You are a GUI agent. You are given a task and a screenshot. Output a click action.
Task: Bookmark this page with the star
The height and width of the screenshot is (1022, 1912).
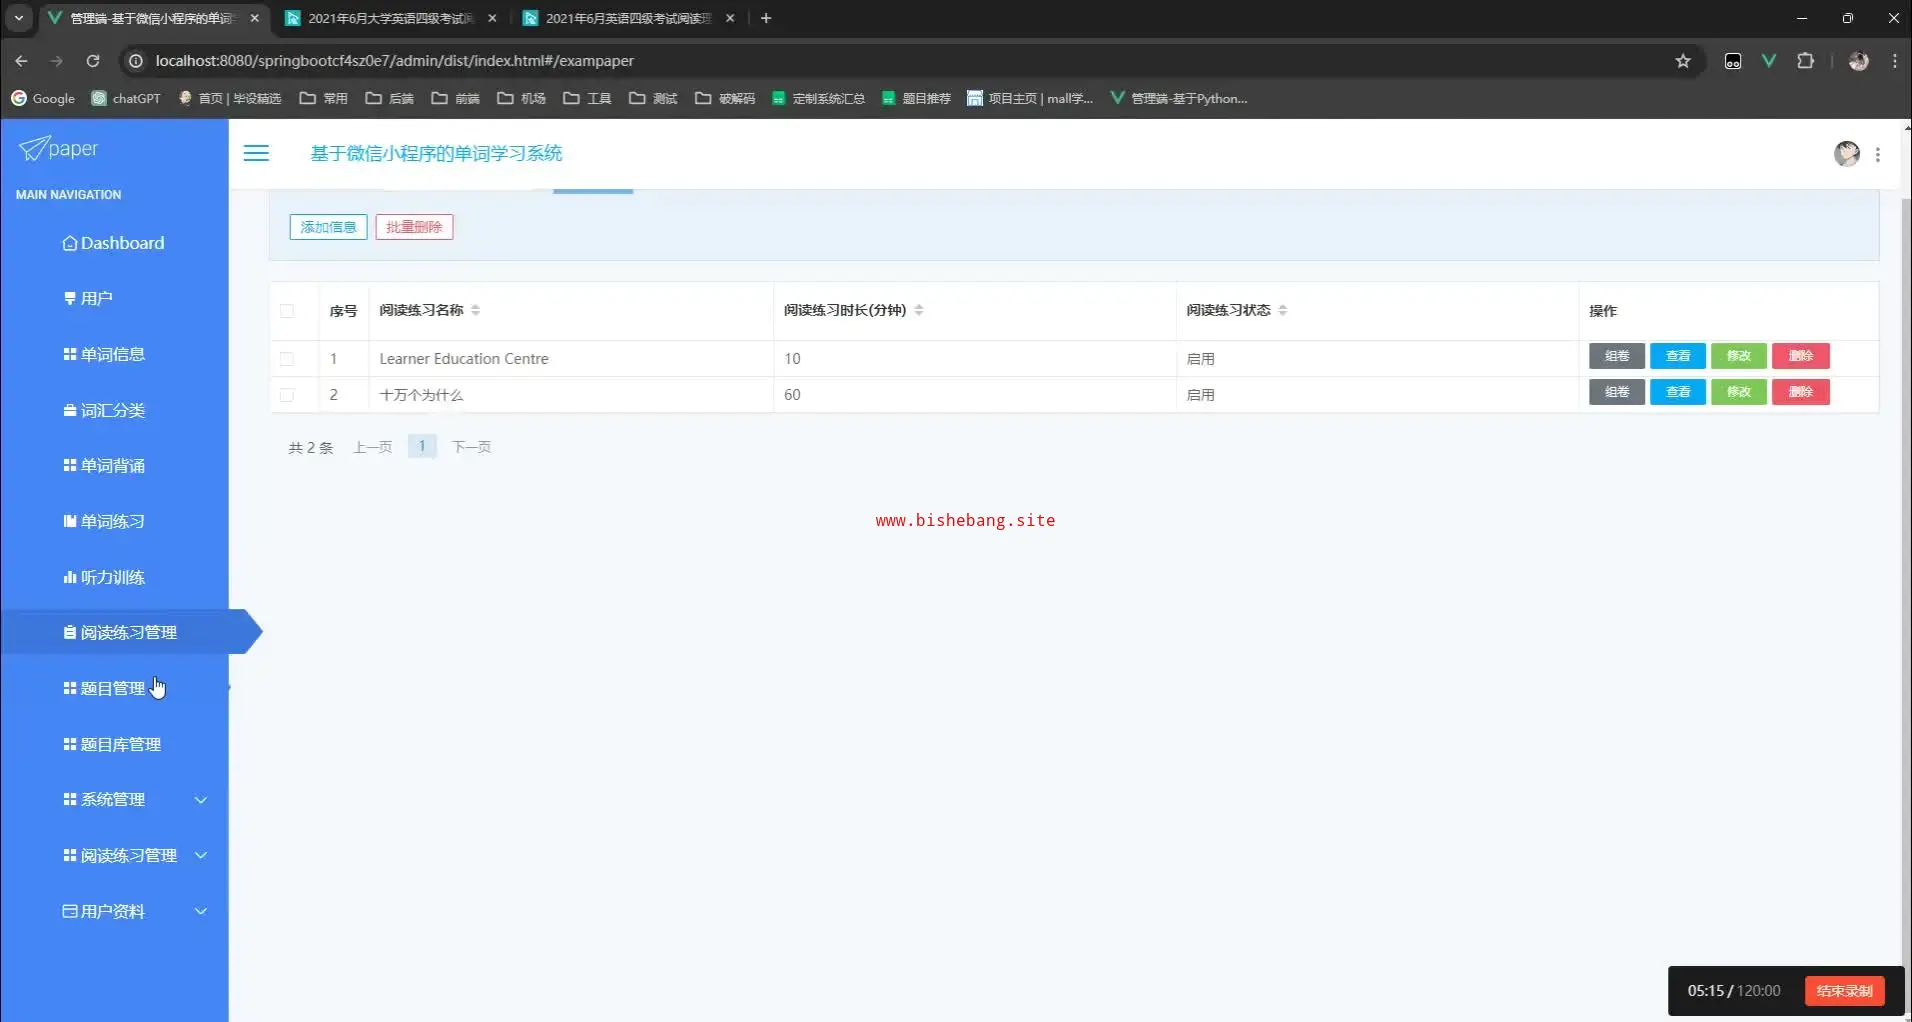pyautogui.click(x=1683, y=61)
